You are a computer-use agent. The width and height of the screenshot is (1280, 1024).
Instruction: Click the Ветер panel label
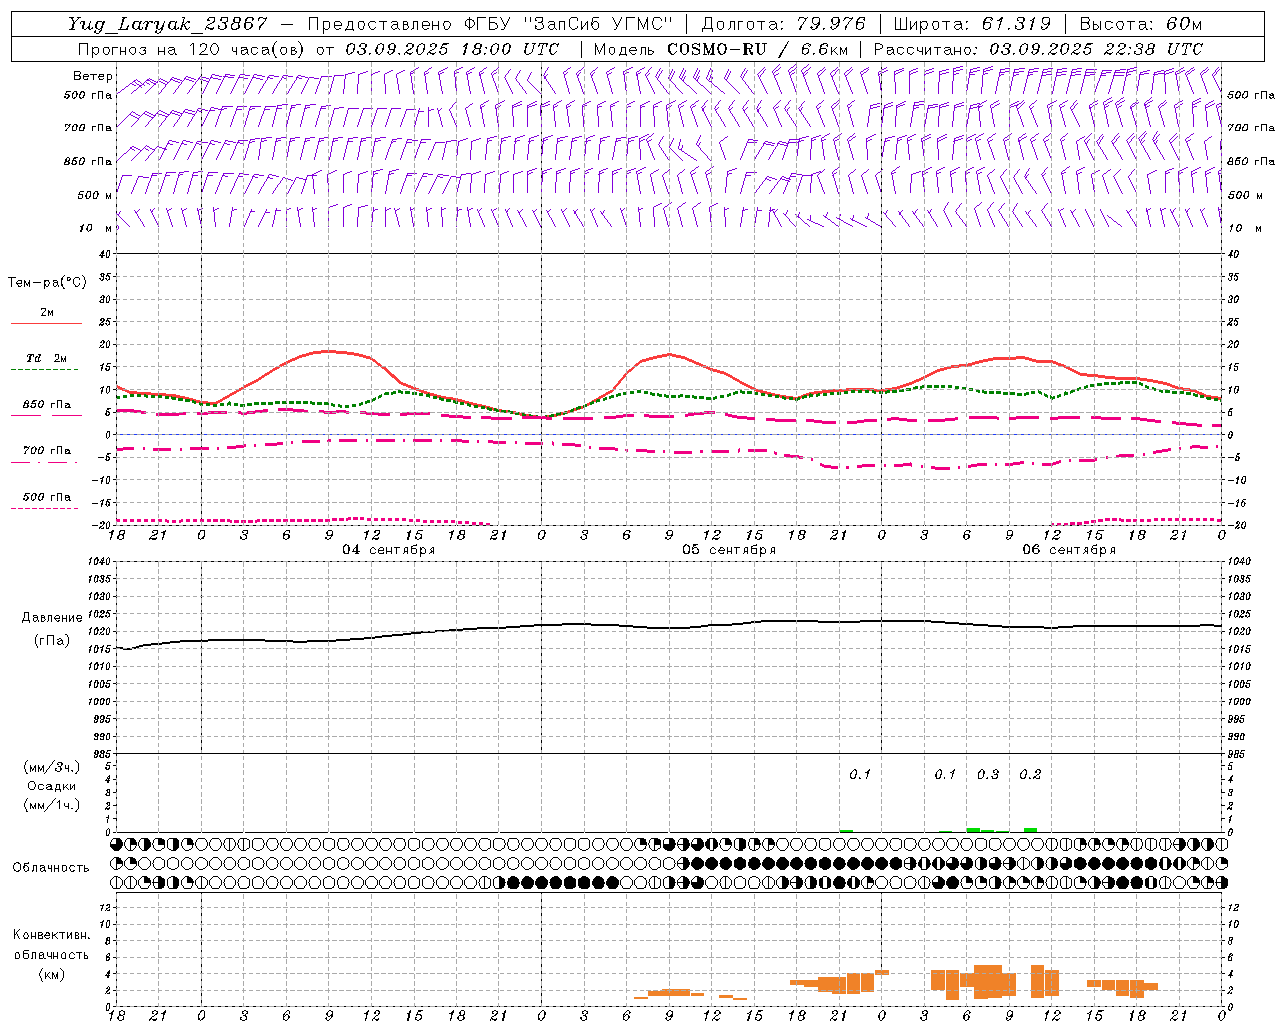[93, 76]
